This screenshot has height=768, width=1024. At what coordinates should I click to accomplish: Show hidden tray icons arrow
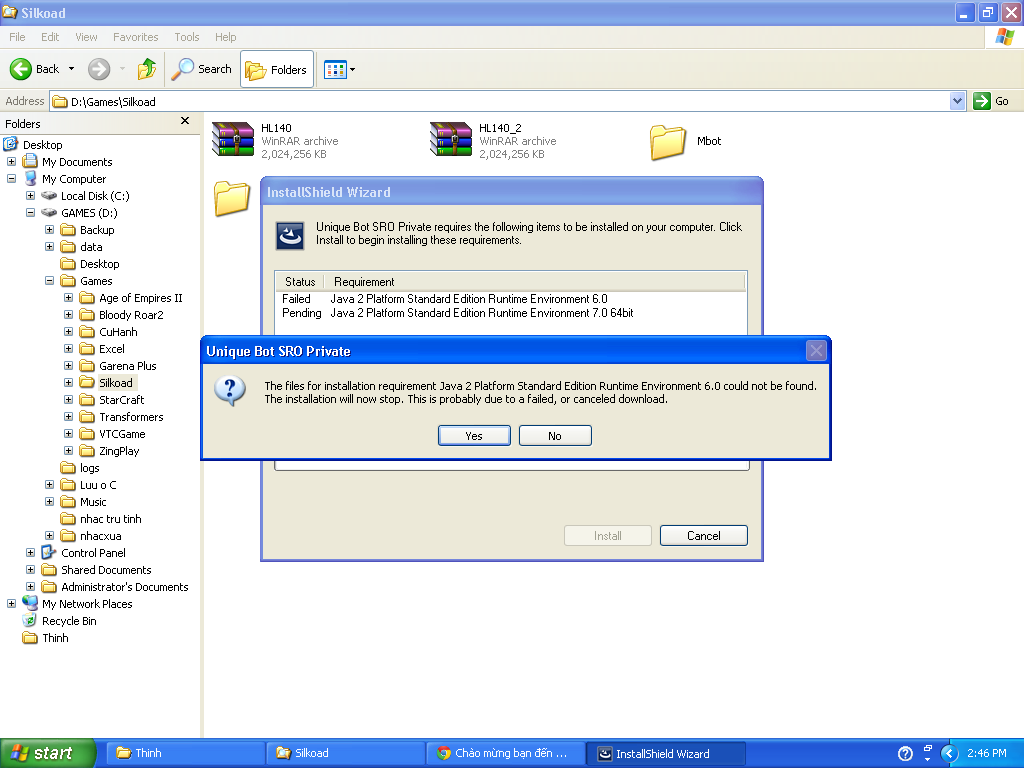pyautogui.click(x=950, y=753)
